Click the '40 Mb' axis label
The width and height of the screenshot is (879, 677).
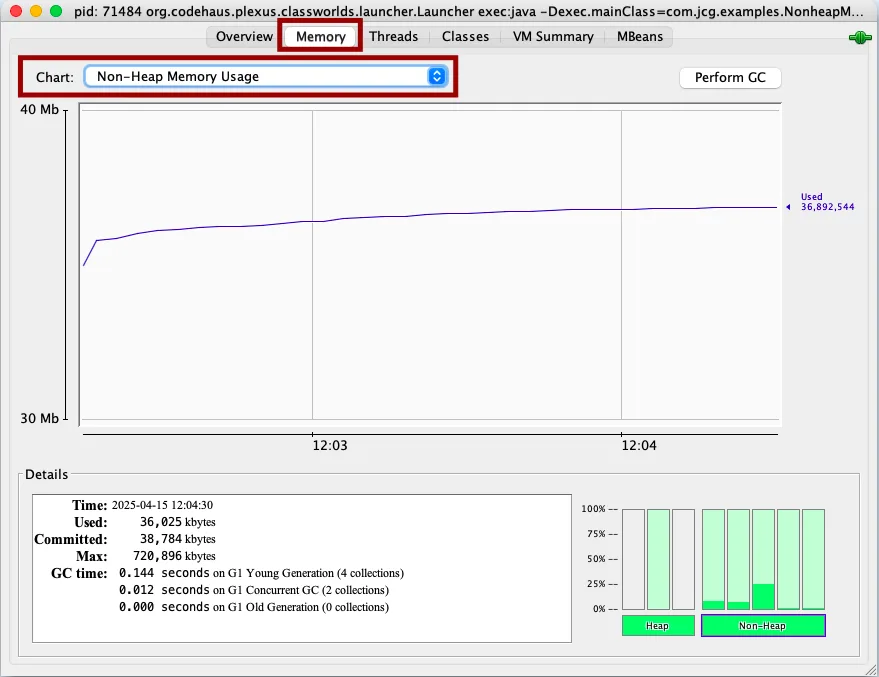(39, 109)
